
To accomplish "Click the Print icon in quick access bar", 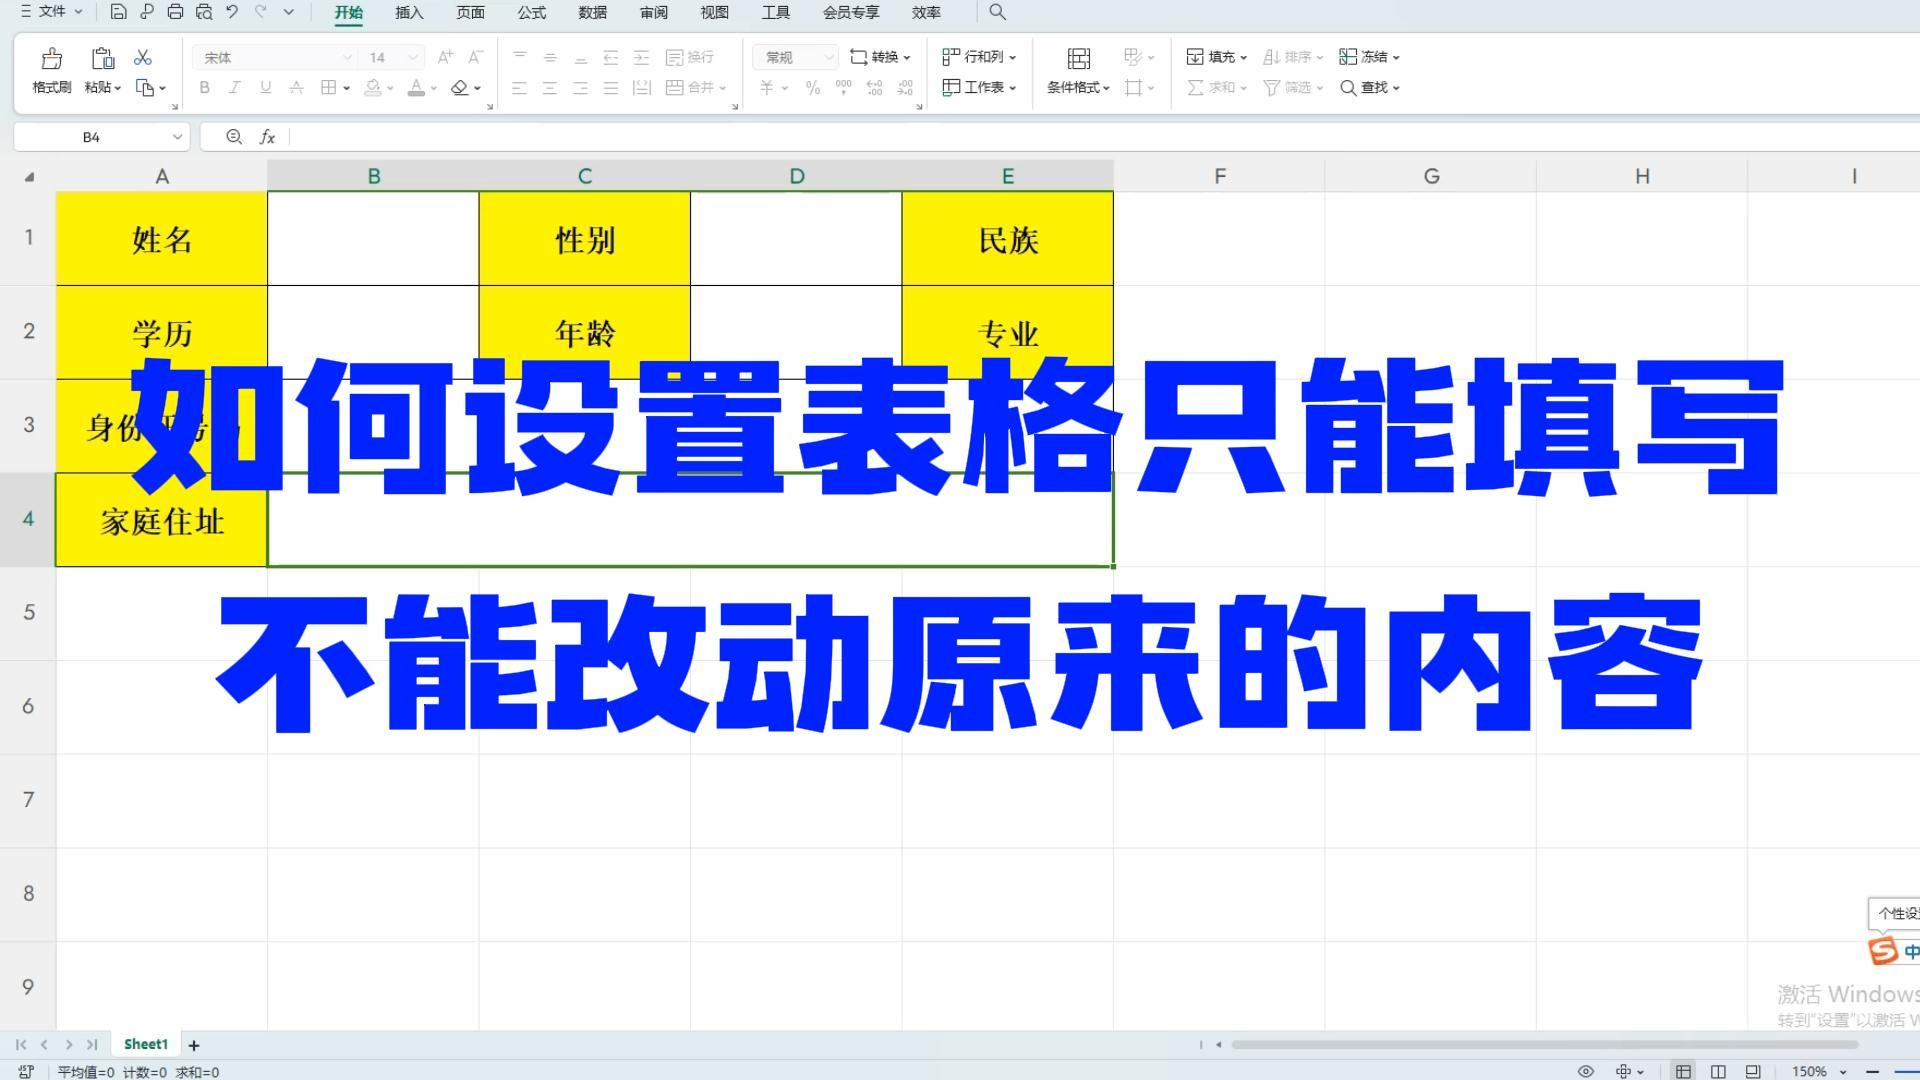I will tap(176, 12).
